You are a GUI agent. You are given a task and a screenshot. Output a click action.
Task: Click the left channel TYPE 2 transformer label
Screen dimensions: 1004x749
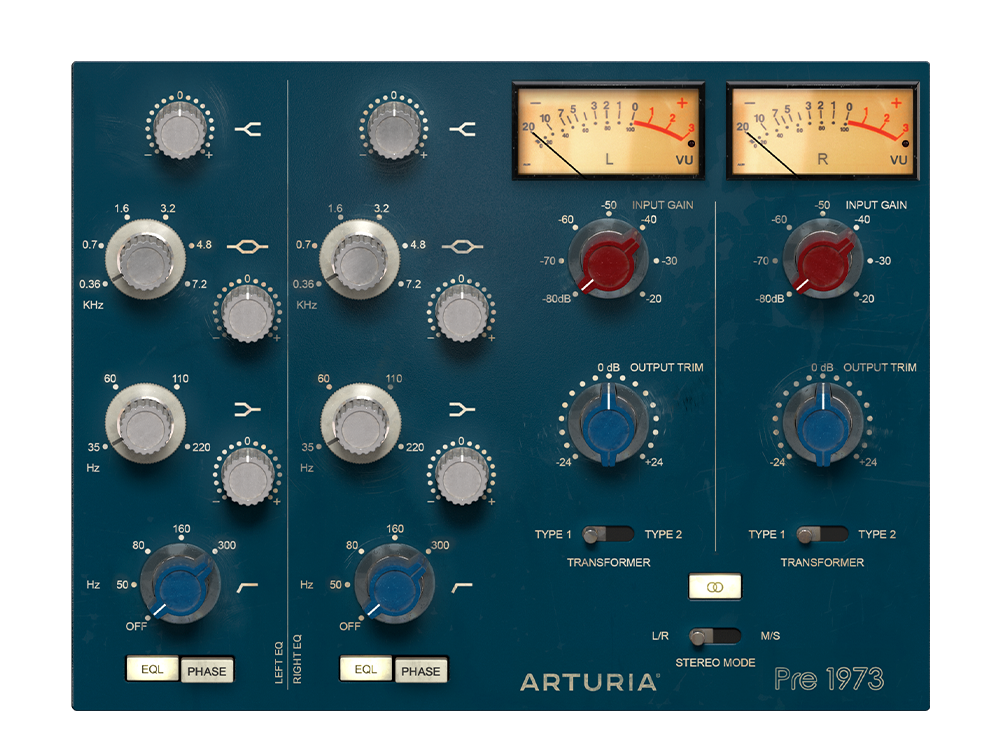point(663,534)
